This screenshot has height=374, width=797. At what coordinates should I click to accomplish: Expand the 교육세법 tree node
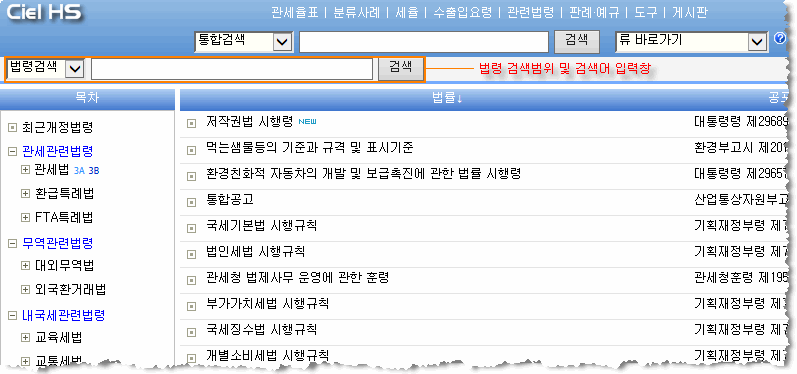tap(25, 337)
